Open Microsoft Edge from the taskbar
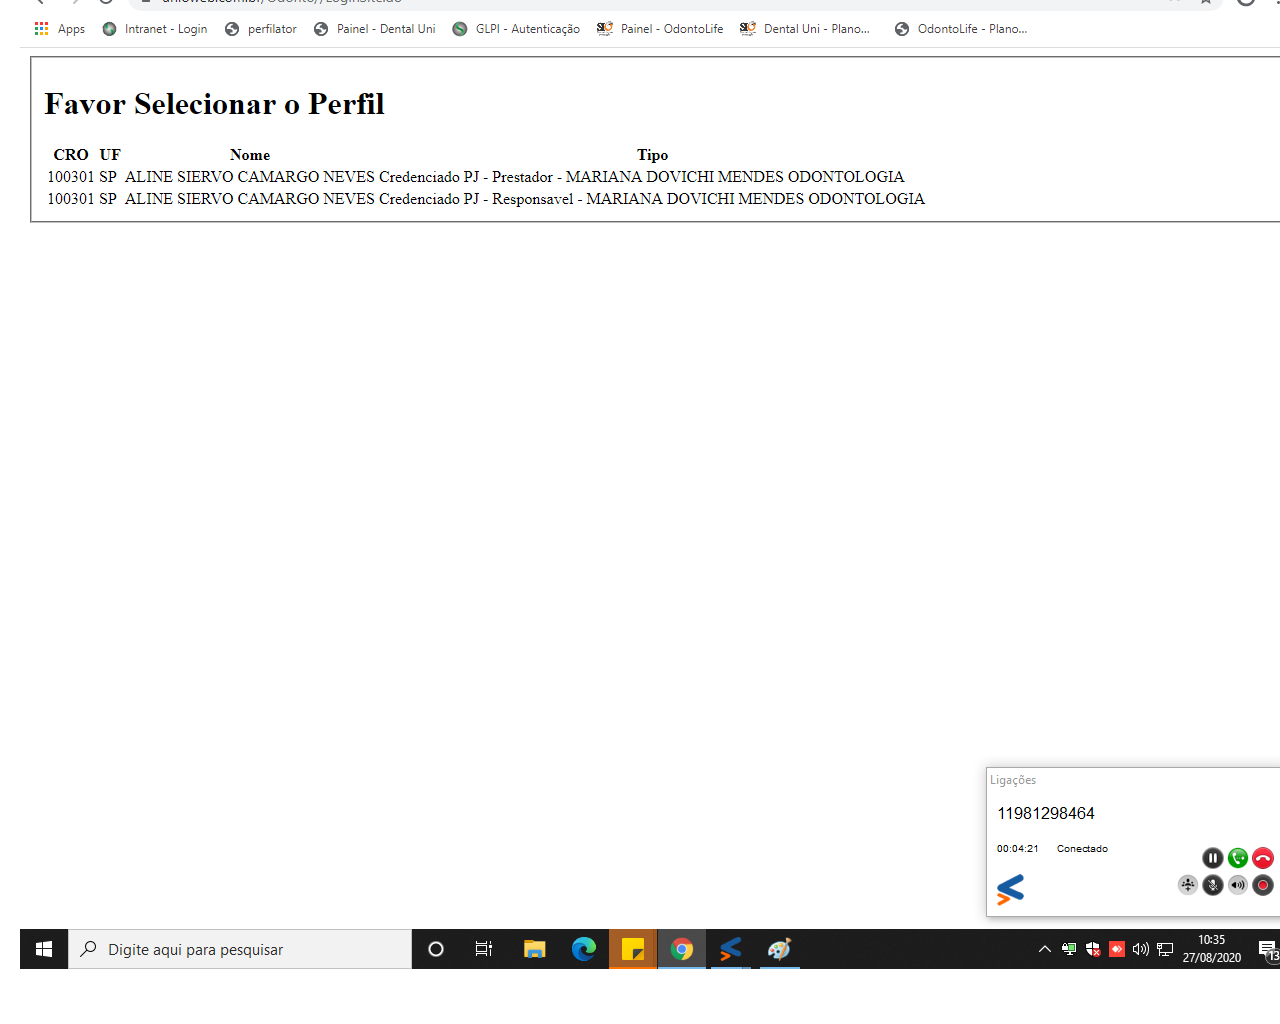1280x1024 pixels. (x=584, y=949)
